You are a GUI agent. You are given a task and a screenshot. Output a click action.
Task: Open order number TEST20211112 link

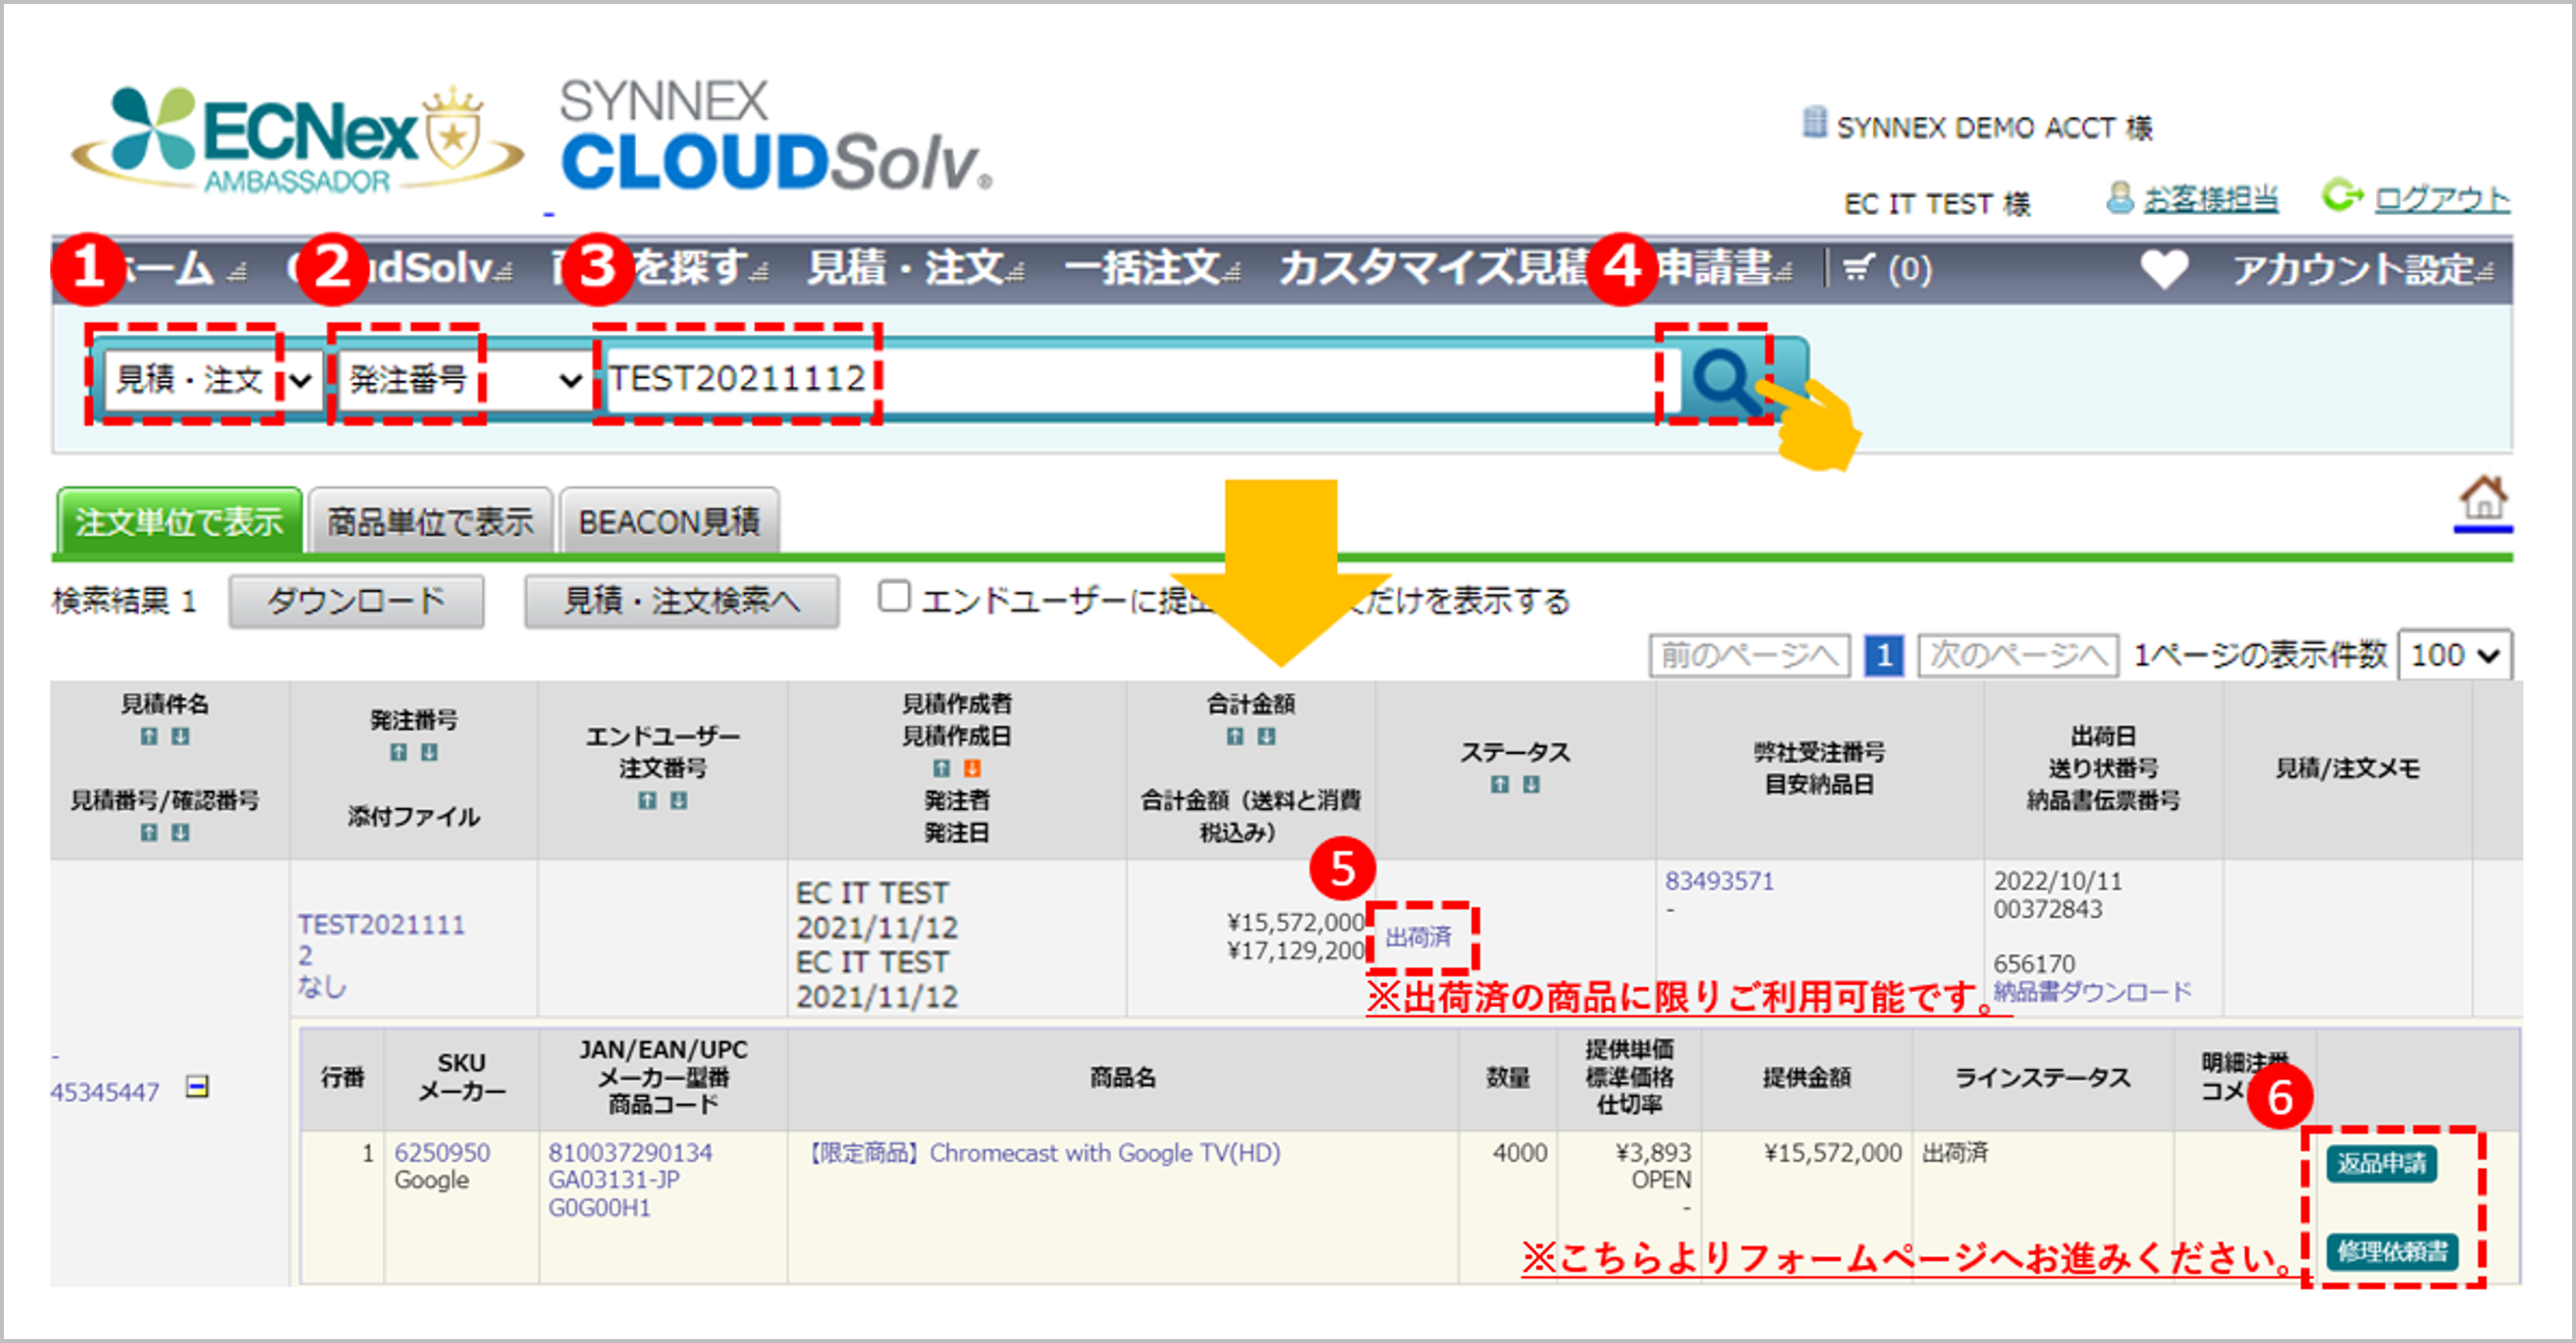[x=381, y=939]
